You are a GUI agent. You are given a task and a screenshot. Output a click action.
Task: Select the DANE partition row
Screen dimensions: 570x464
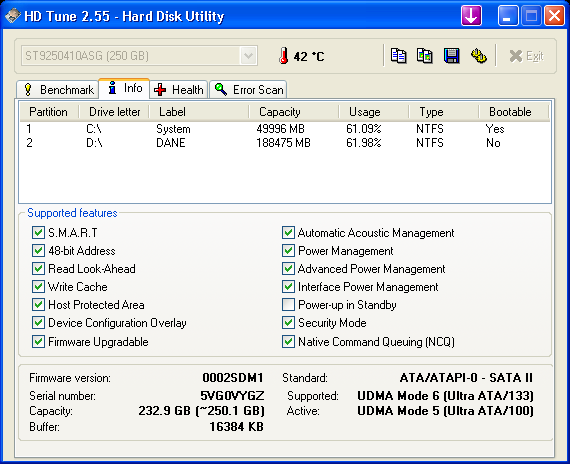285,143
